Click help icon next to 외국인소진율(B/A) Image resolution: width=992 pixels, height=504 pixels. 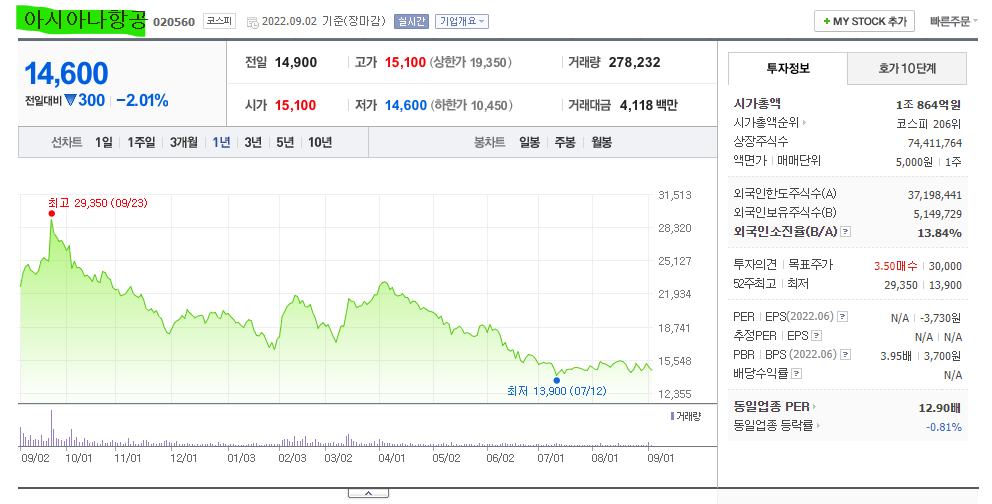tap(846, 232)
